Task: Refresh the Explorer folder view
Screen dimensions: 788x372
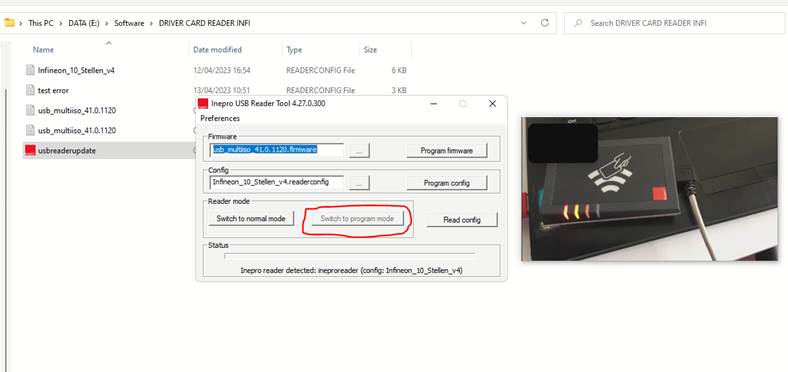Action: click(x=544, y=23)
